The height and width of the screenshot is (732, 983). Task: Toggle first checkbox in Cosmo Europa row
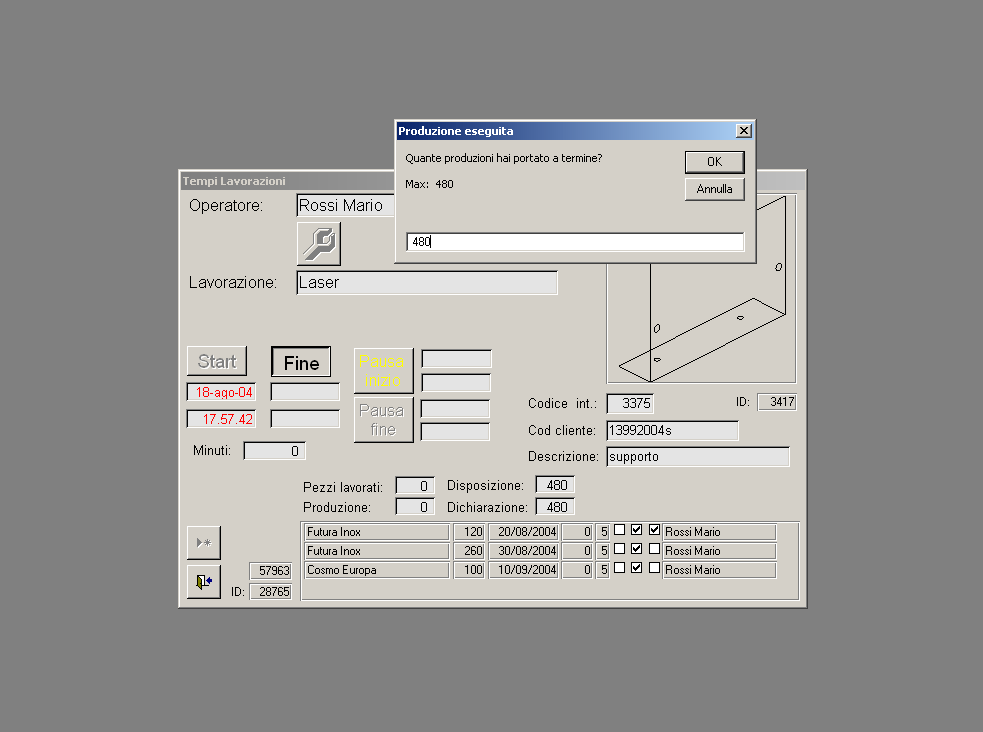tap(619, 568)
